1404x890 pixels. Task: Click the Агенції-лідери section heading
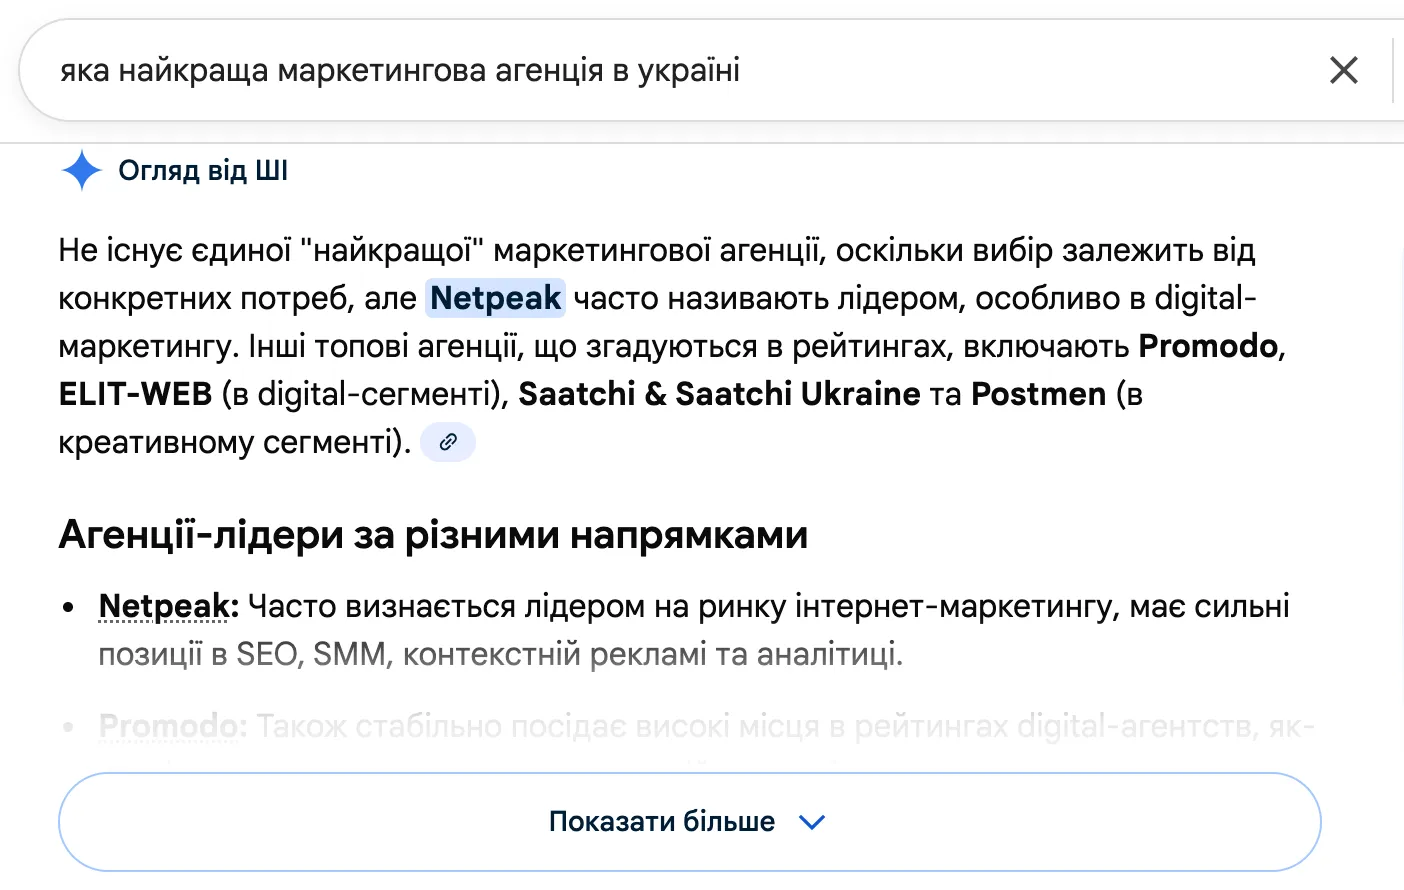tap(434, 535)
